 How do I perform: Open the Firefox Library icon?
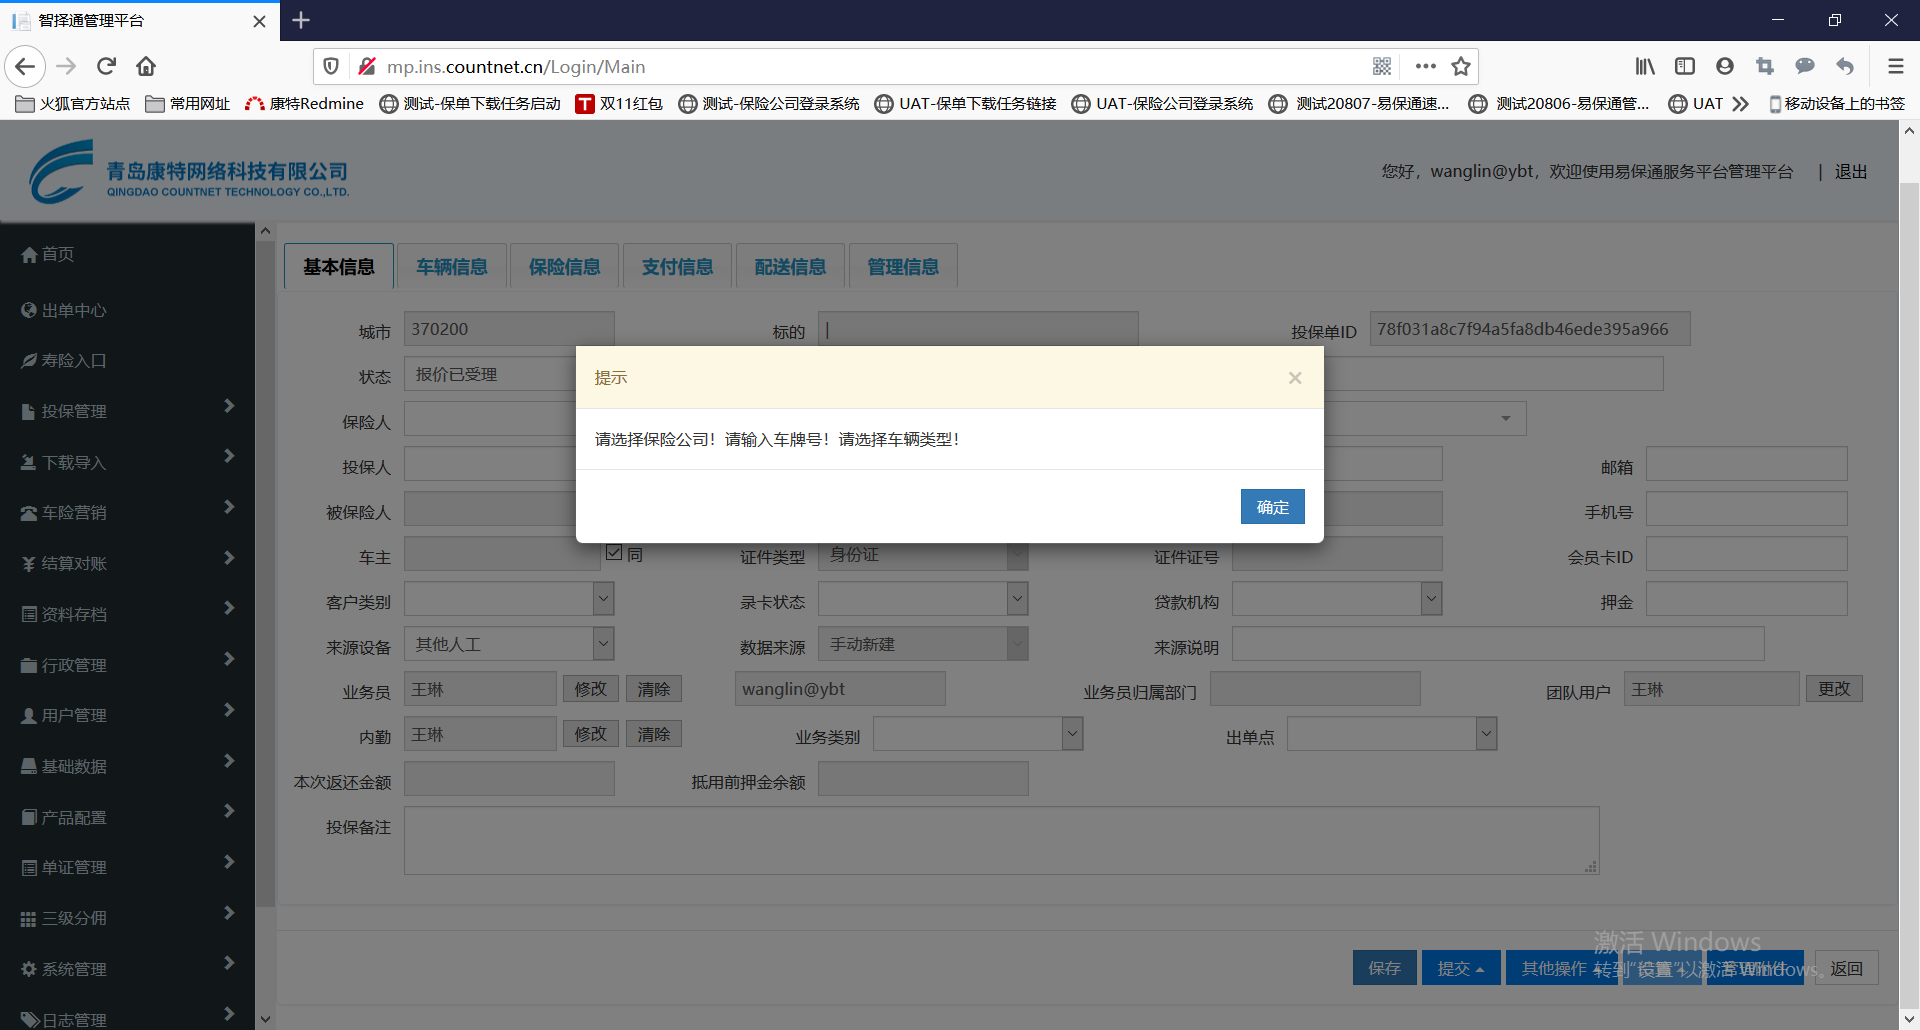click(1645, 67)
